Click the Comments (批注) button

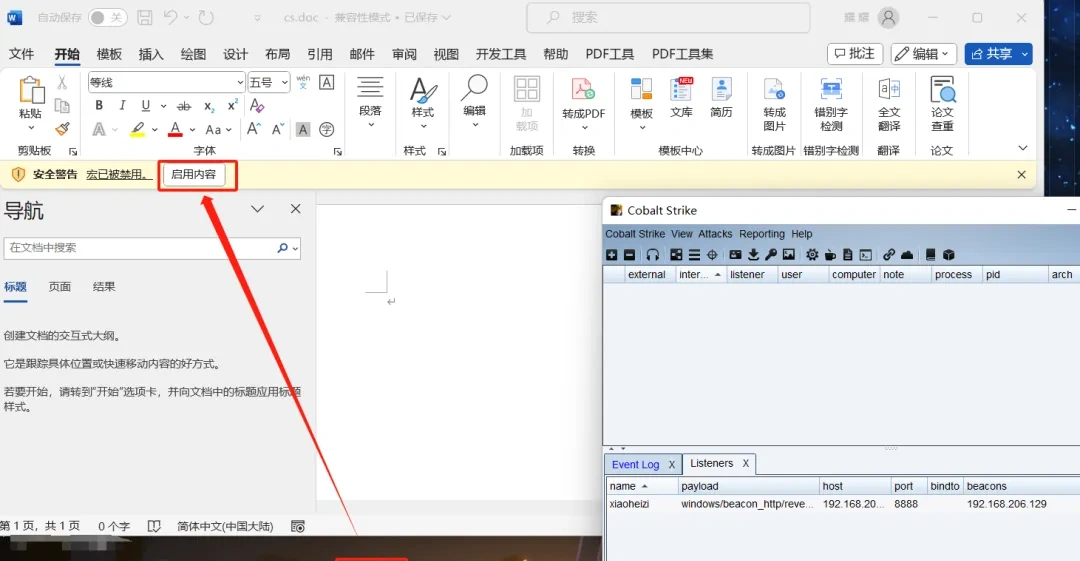pyautogui.click(x=855, y=54)
